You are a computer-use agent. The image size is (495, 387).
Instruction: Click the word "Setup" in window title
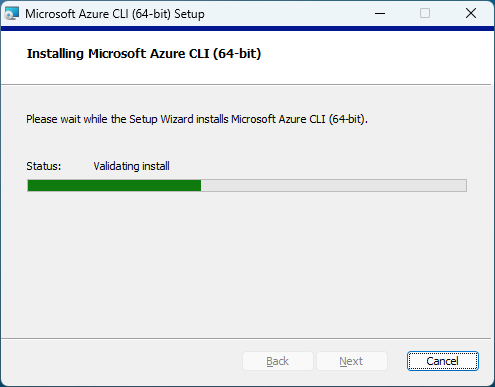[189, 14]
